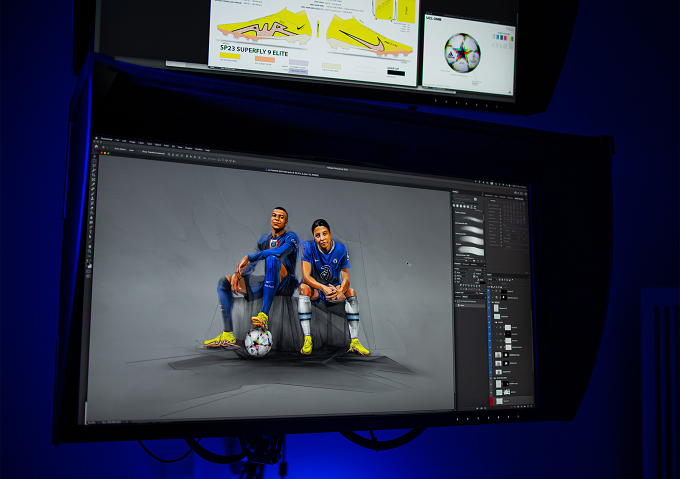The width and height of the screenshot is (680, 479).
Task: Click the Home icon in options bar
Action: tap(96, 147)
